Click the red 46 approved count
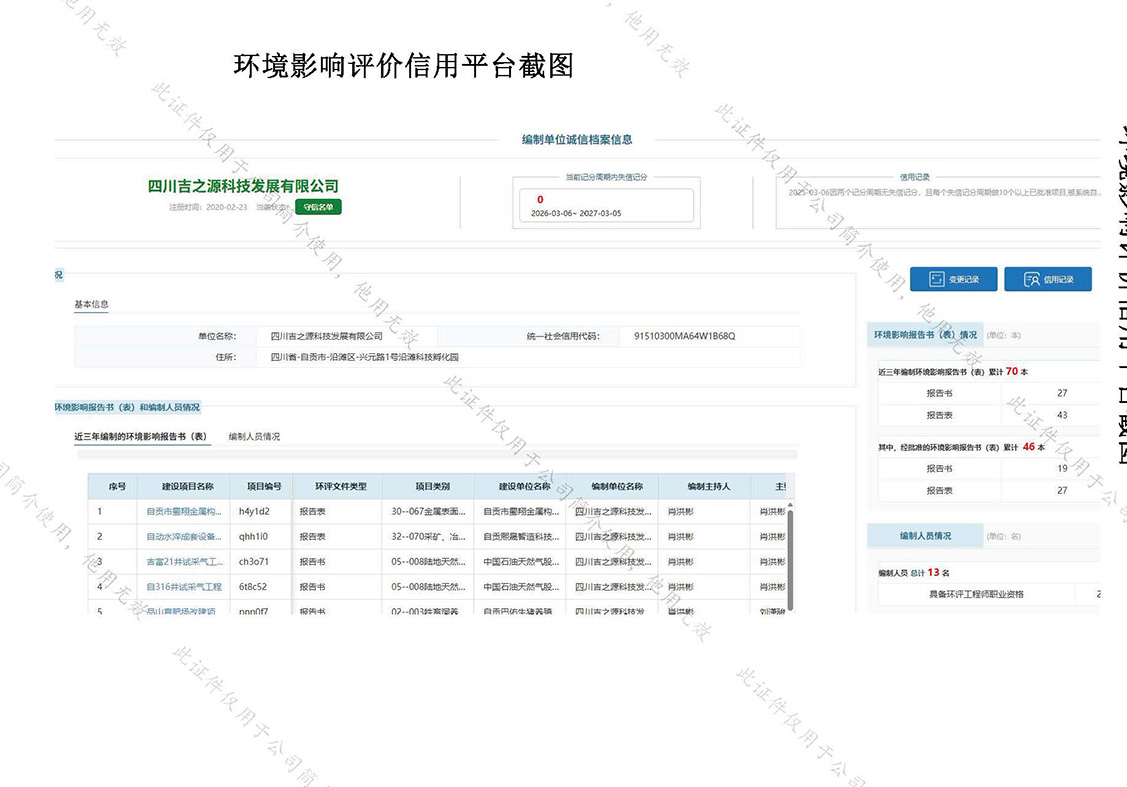This screenshot has width=1127, height=787. point(1029,446)
